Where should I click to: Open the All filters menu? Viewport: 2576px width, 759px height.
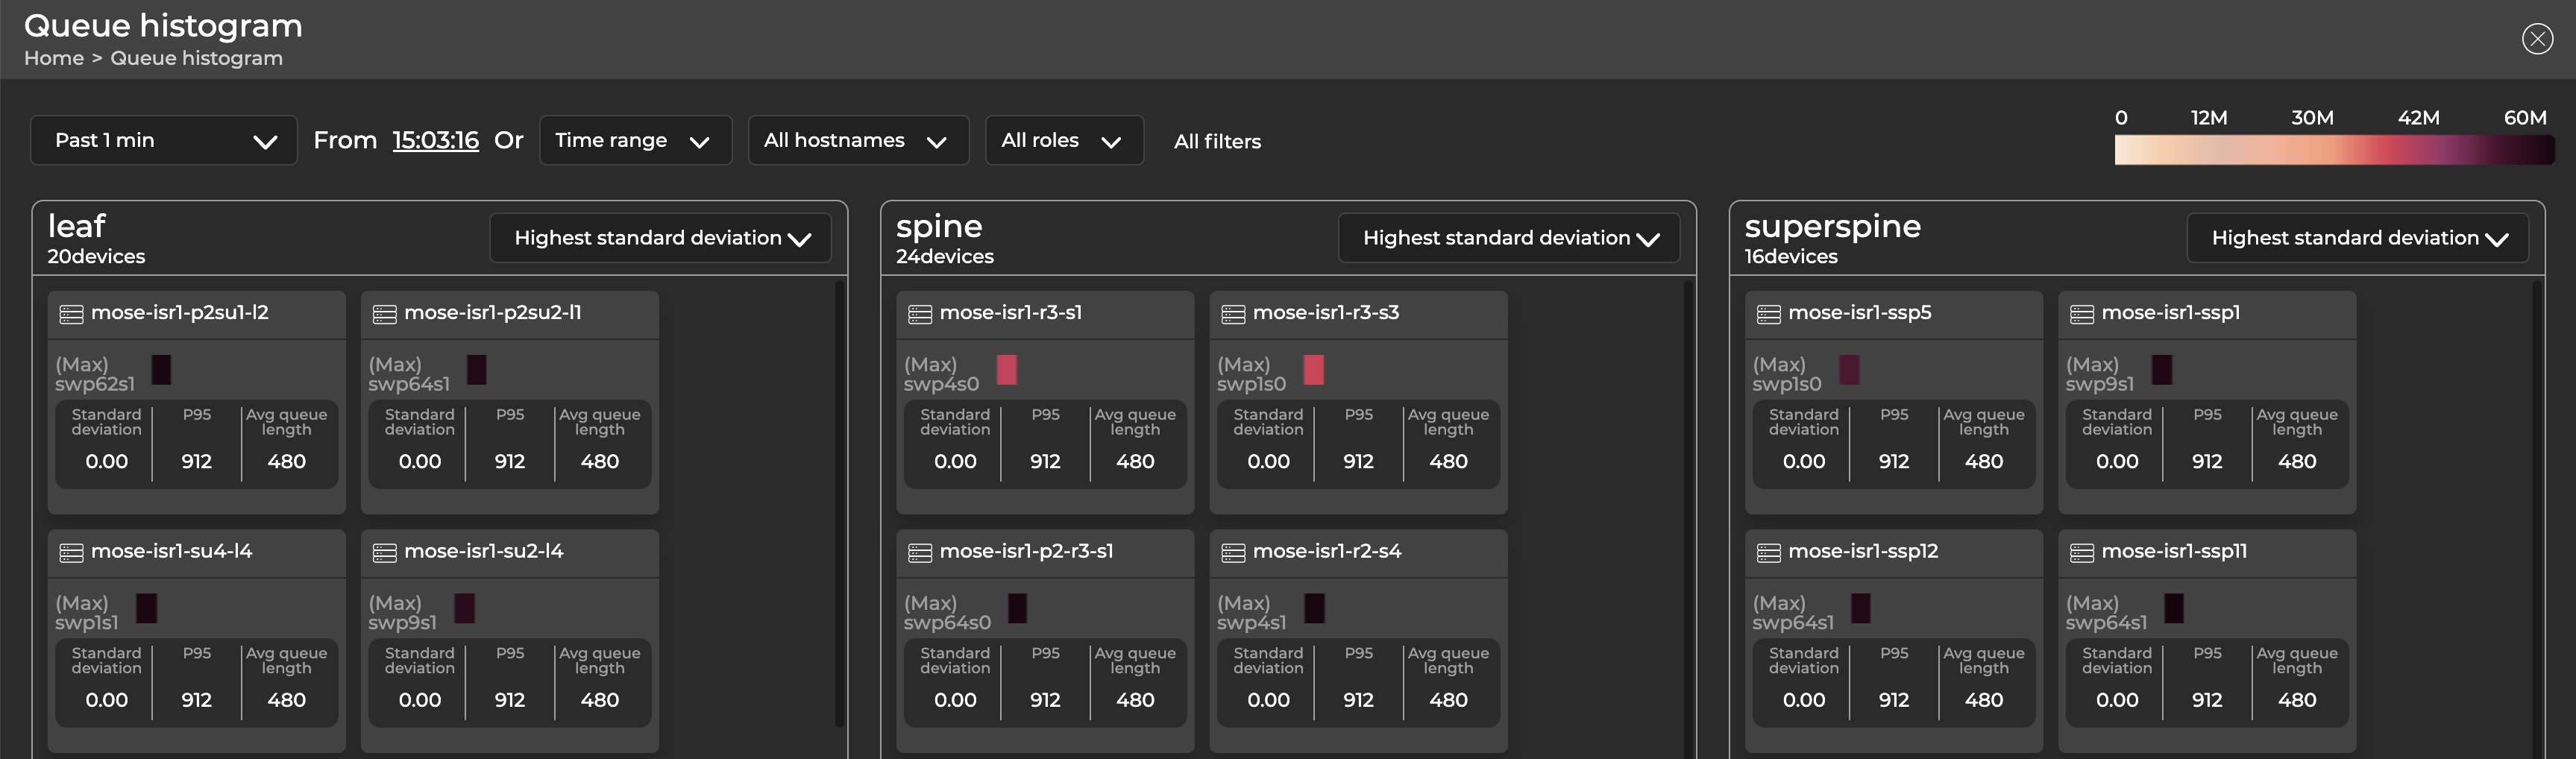(1217, 141)
